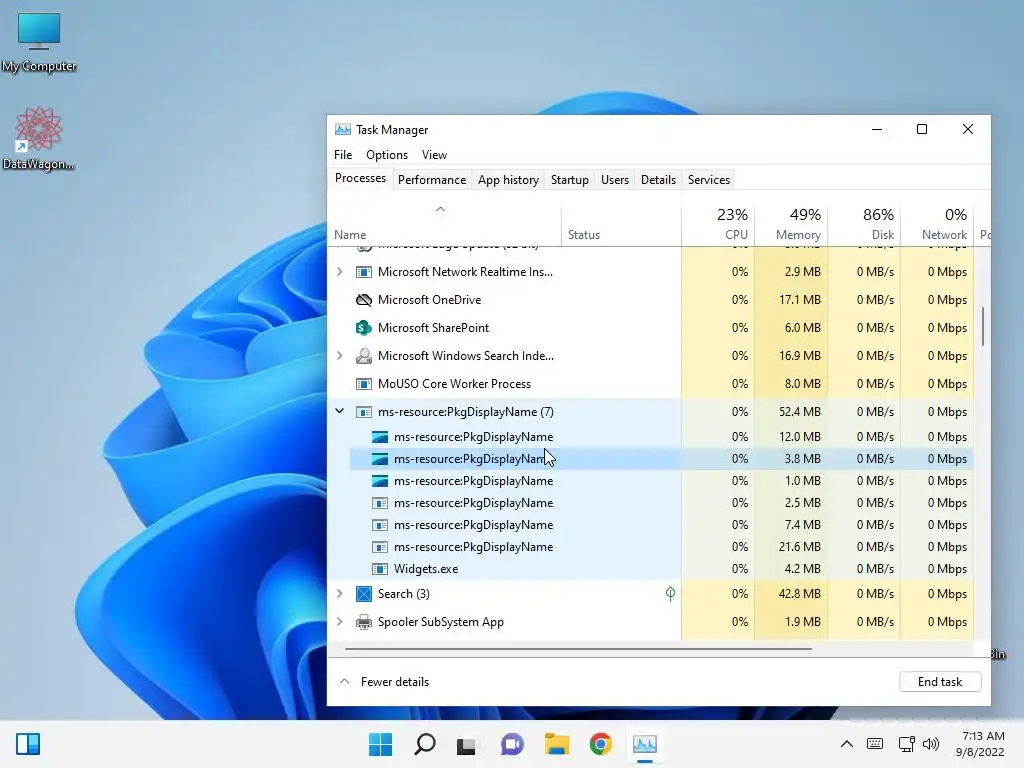Show hidden system tray icons
This screenshot has height=768, width=1024.
(x=846, y=744)
